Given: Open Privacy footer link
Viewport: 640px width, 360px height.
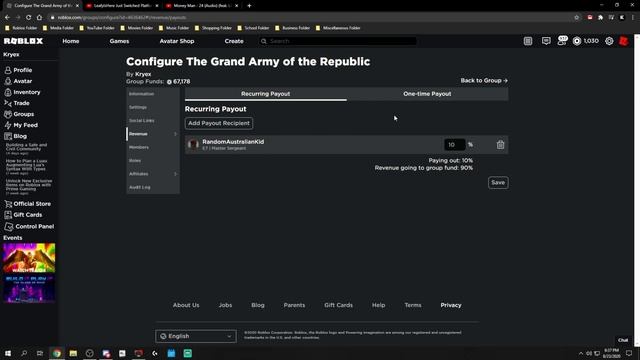Looking at the screenshot, I should click(x=451, y=305).
